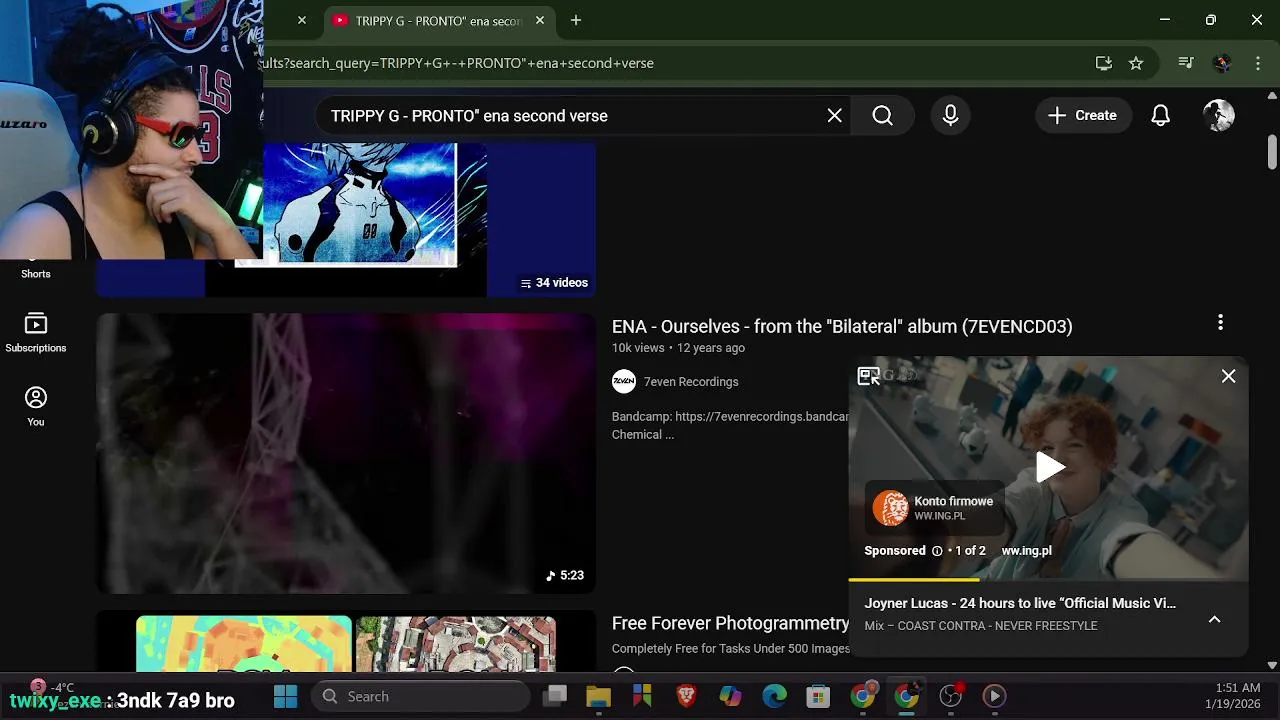Click the Bandcamp description text of ENA video

pos(730,426)
